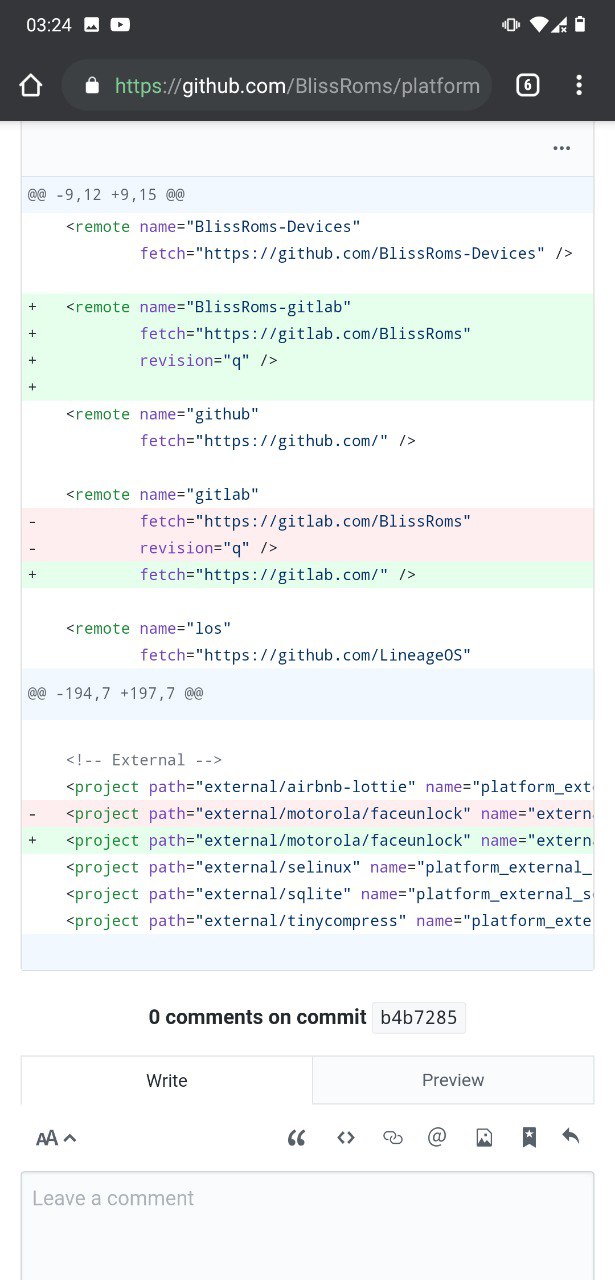Insert a quote with the quote icon
Viewport: 615px width, 1280px height.
296,1137
